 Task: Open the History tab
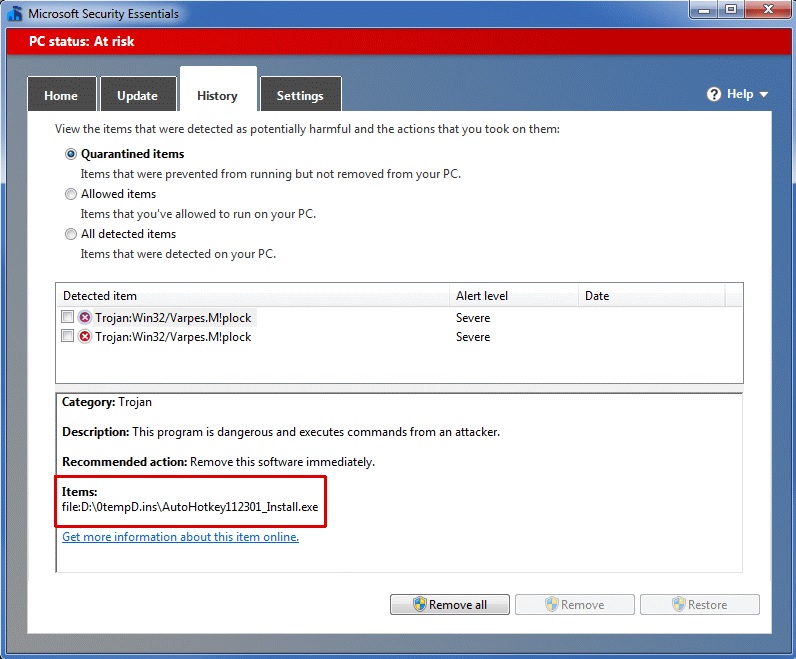[x=218, y=91]
